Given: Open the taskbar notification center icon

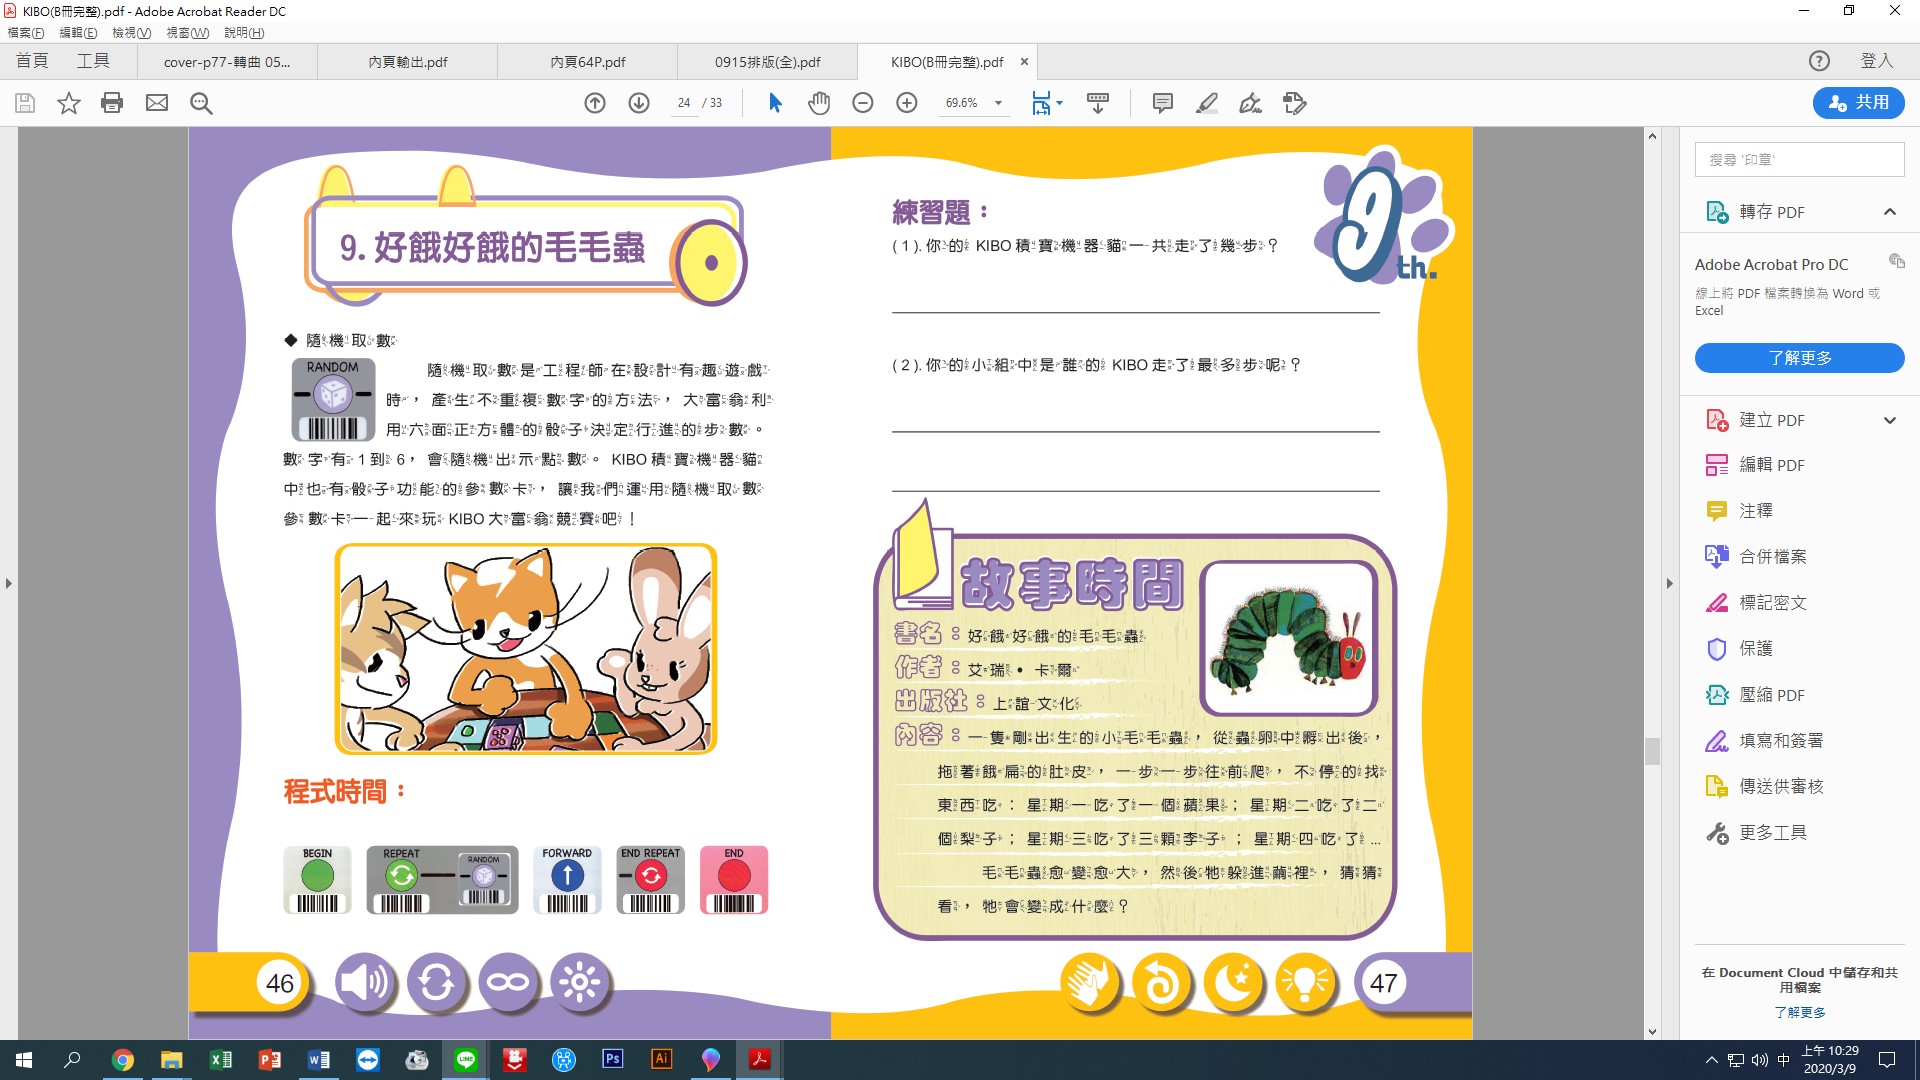Looking at the screenshot, I should 1887,1060.
